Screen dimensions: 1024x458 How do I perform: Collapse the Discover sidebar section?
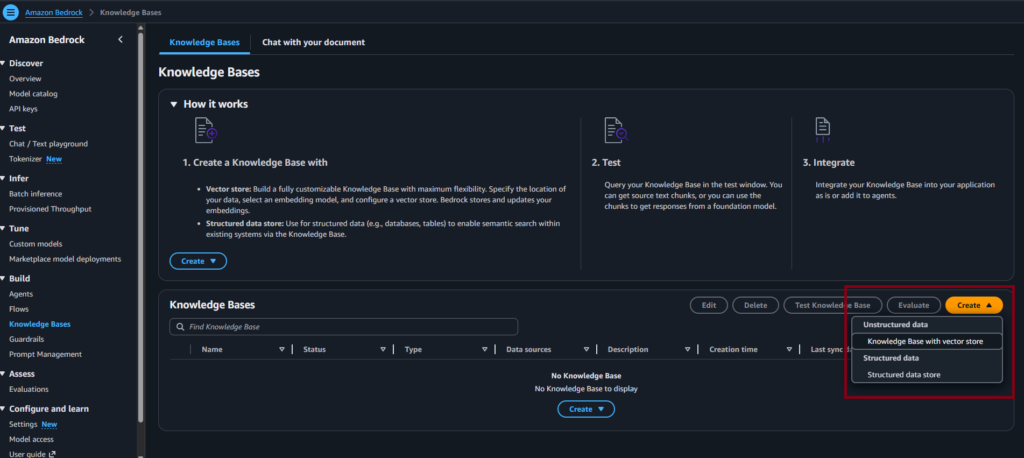click(4, 63)
